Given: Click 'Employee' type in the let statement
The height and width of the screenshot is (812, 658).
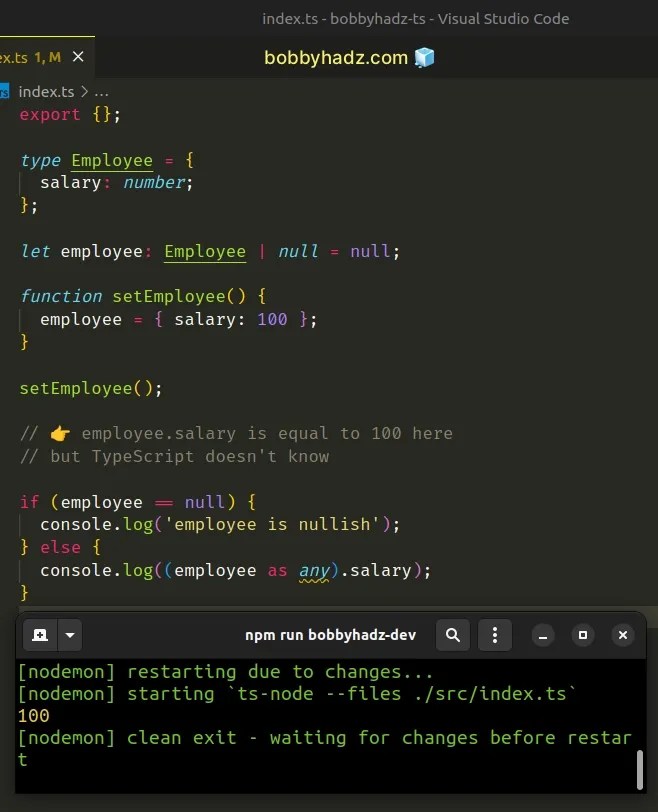Looking at the screenshot, I should pyautogui.click(x=205, y=252).
